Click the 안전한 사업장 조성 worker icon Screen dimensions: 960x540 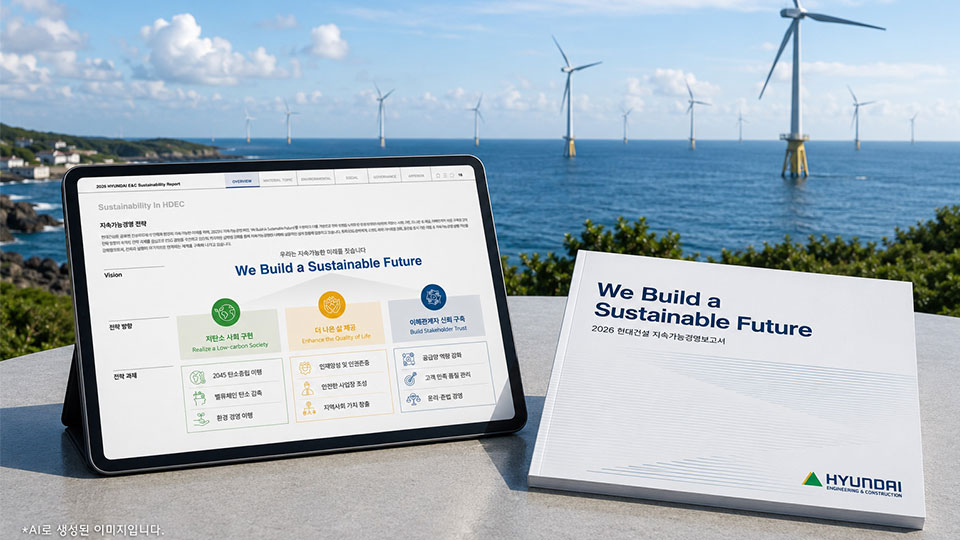[307, 388]
